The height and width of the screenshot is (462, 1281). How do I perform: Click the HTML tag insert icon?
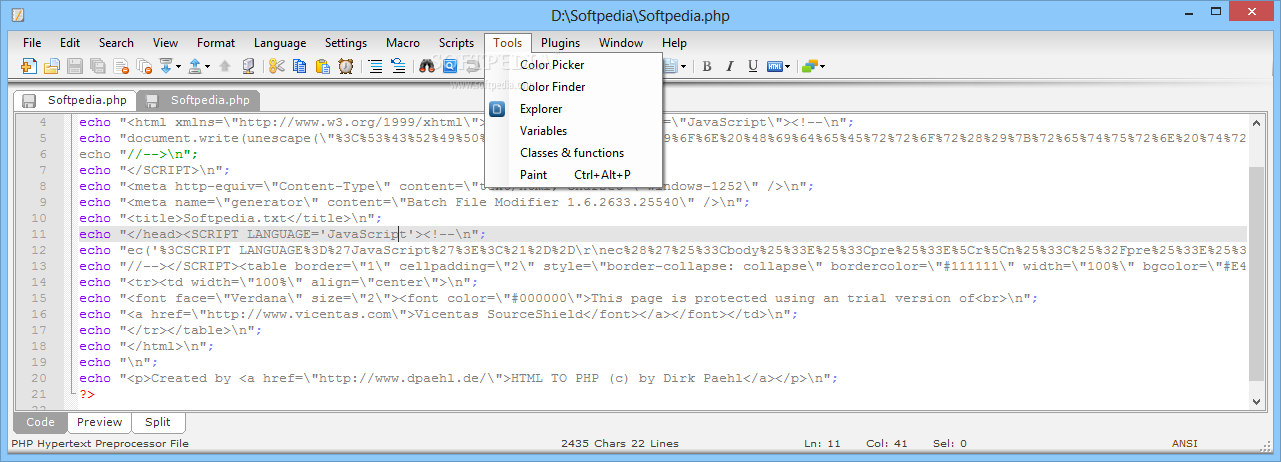775,66
